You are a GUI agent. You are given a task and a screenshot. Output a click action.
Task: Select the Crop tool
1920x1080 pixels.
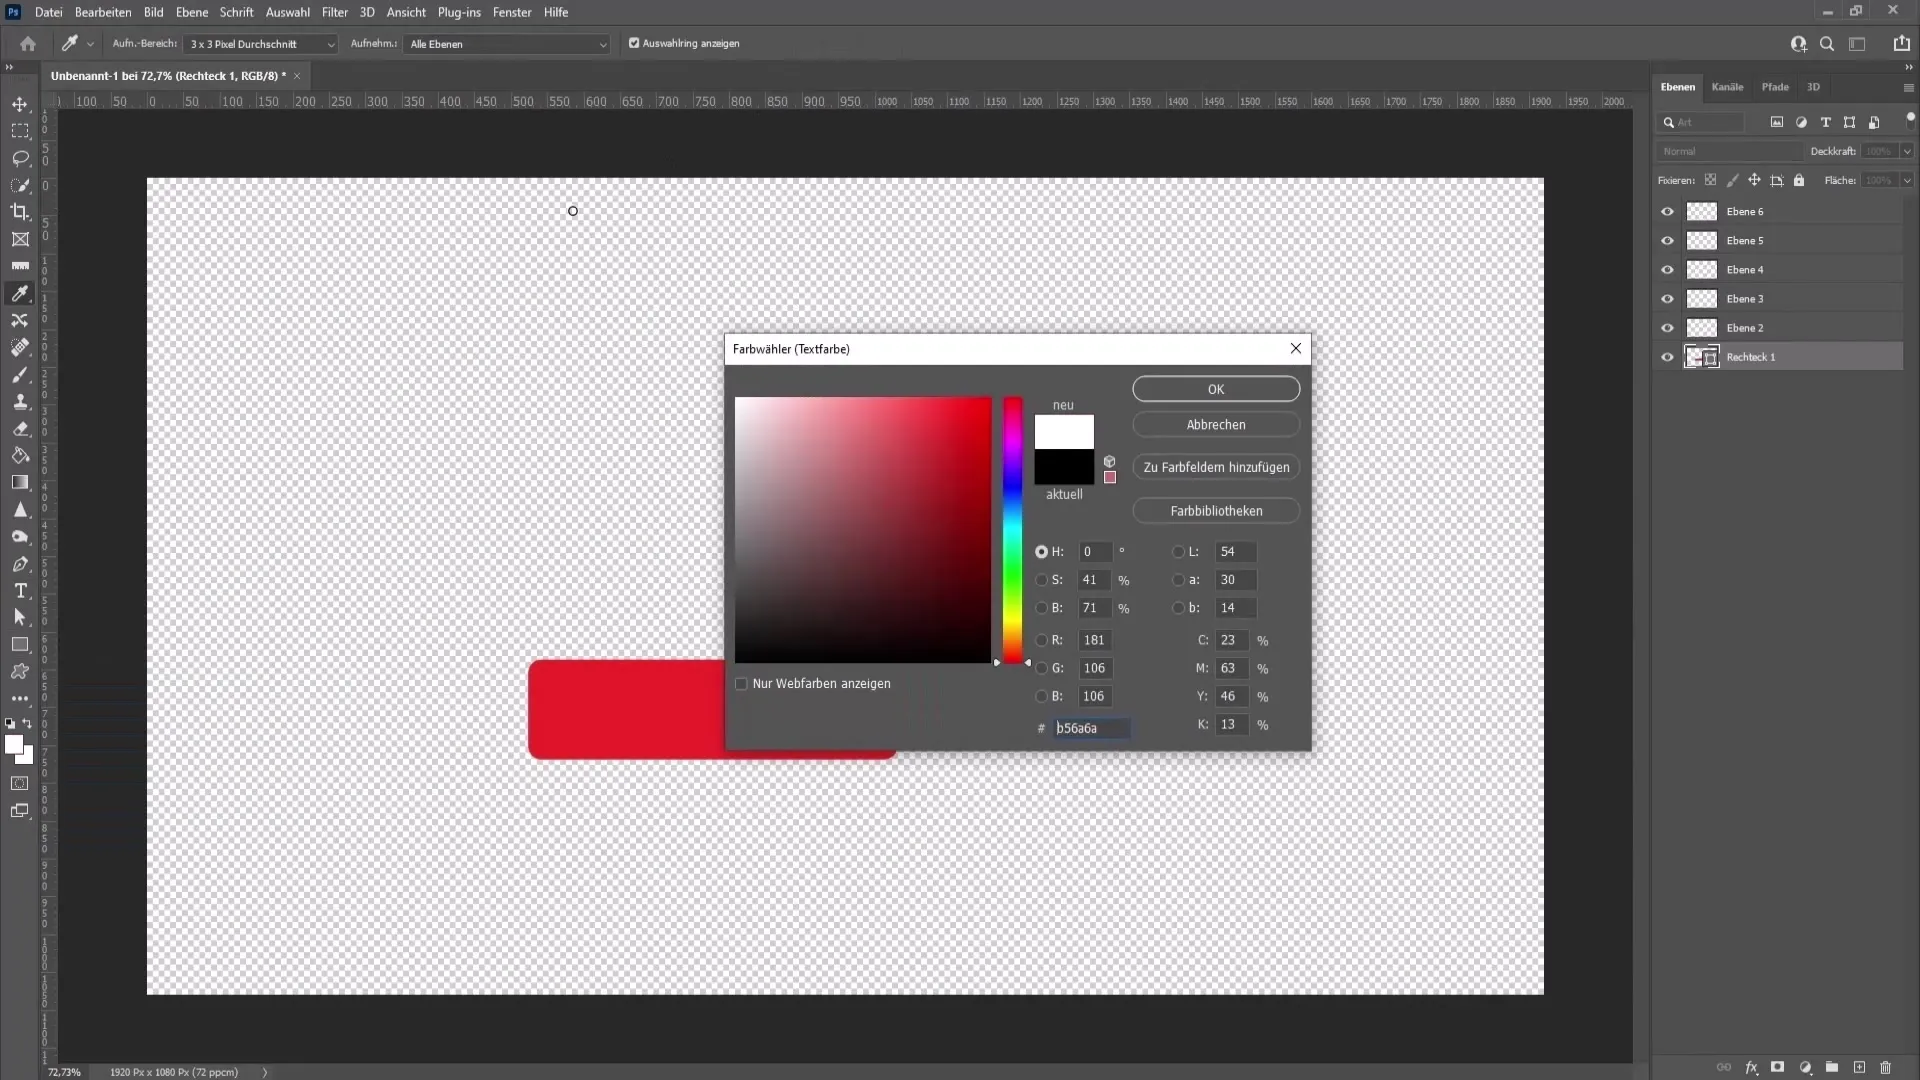coord(20,212)
